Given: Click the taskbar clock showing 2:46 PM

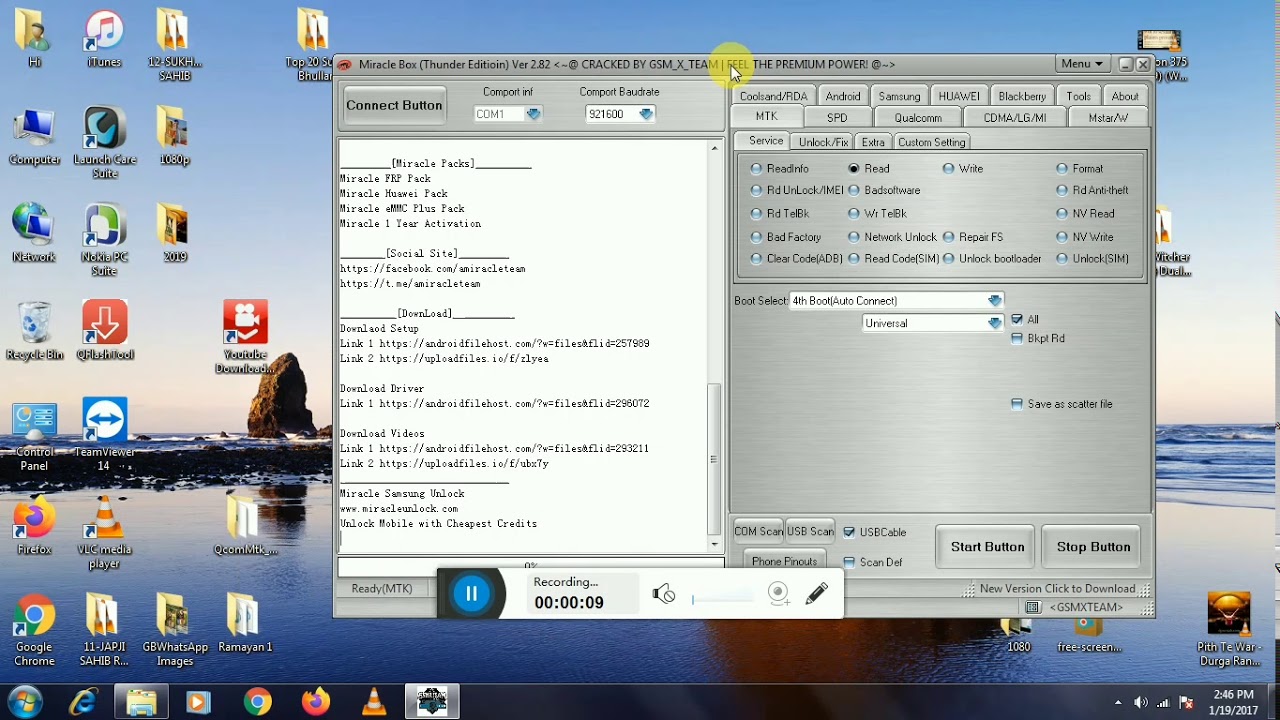Looking at the screenshot, I should pos(1232,702).
